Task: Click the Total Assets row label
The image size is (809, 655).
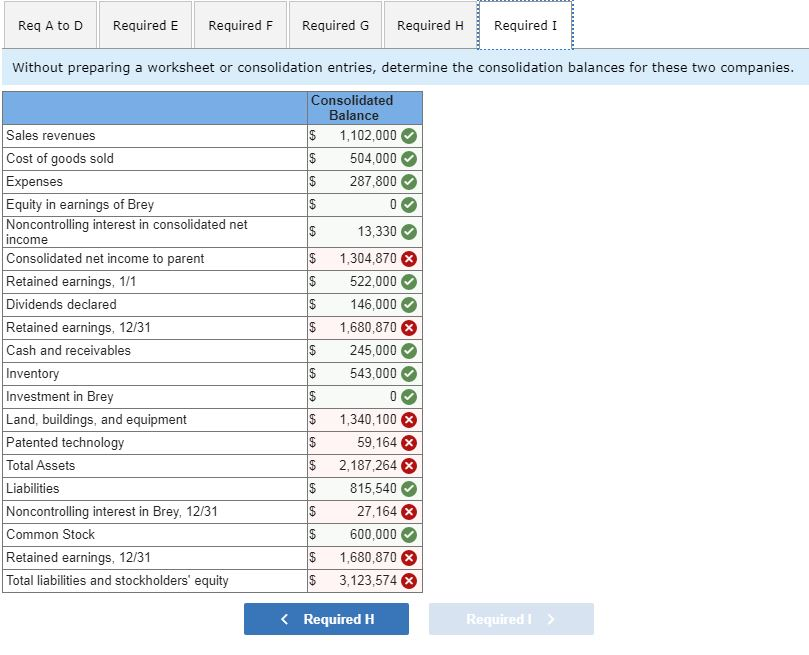Action: [40, 466]
